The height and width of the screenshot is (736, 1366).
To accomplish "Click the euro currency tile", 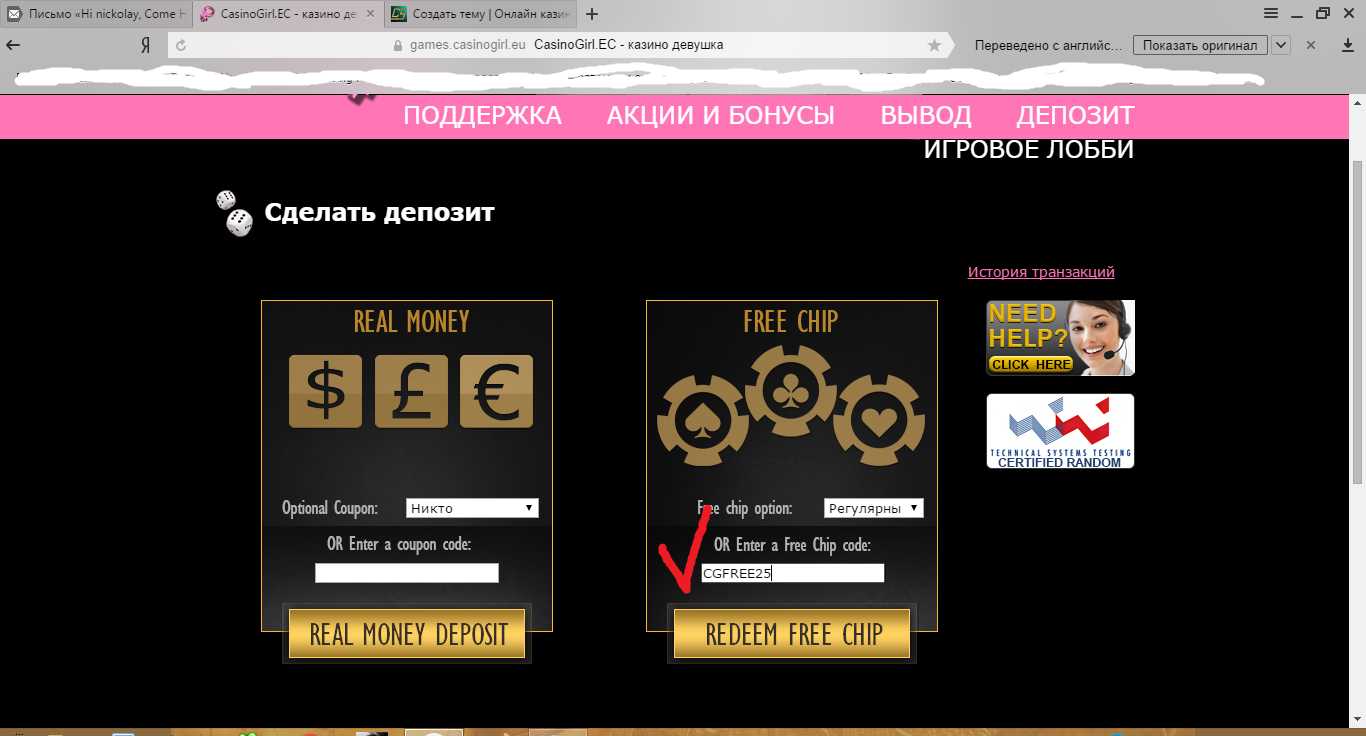I will pos(496,391).
